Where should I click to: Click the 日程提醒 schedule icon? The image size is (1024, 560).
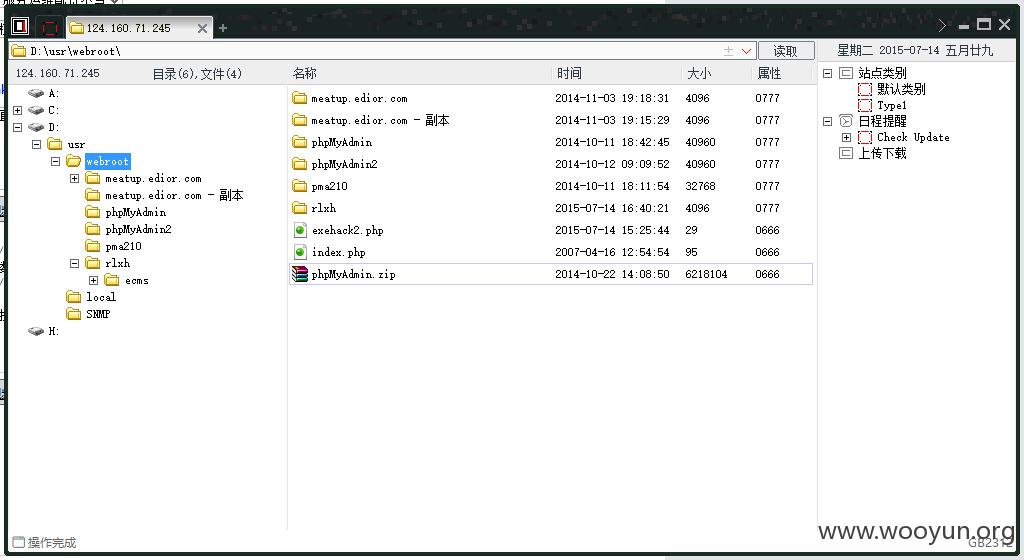pos(846,121)
